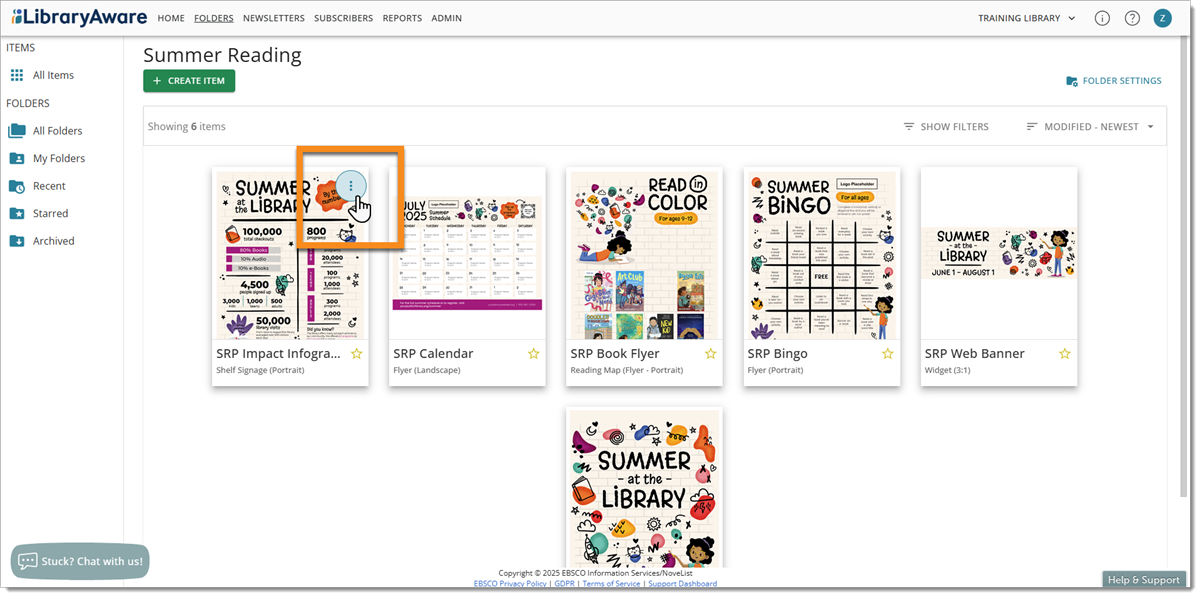Open the GDPR link
This screenshot has height=597, width=1200.
click(565, 584)
